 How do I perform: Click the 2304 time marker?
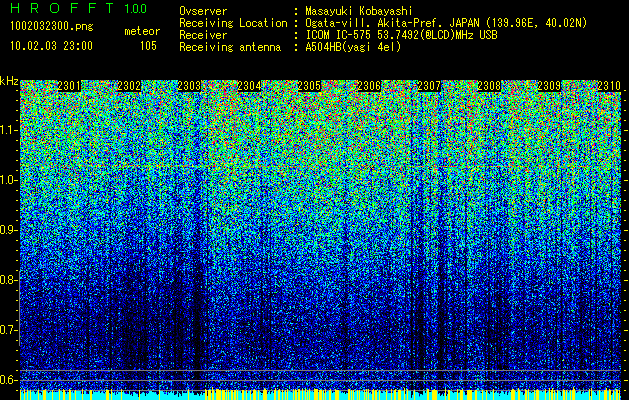250,86
